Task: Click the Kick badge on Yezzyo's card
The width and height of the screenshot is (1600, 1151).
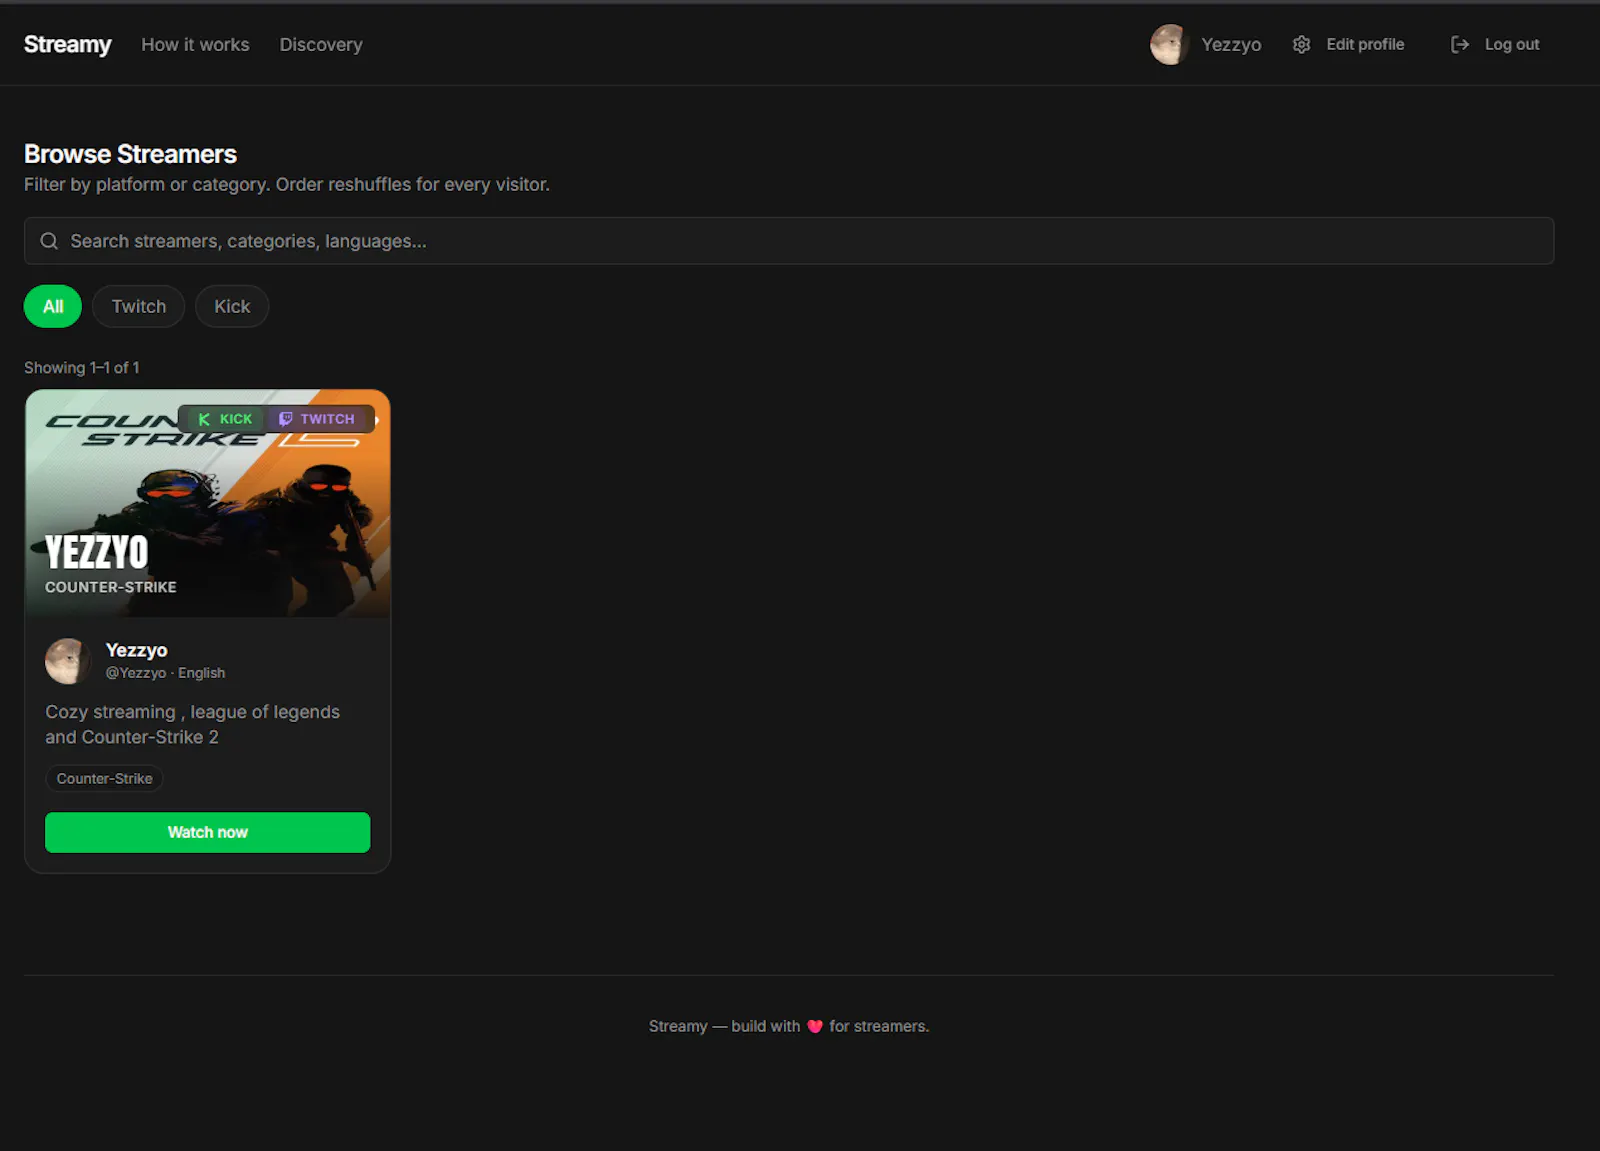Action: (225, 419)
